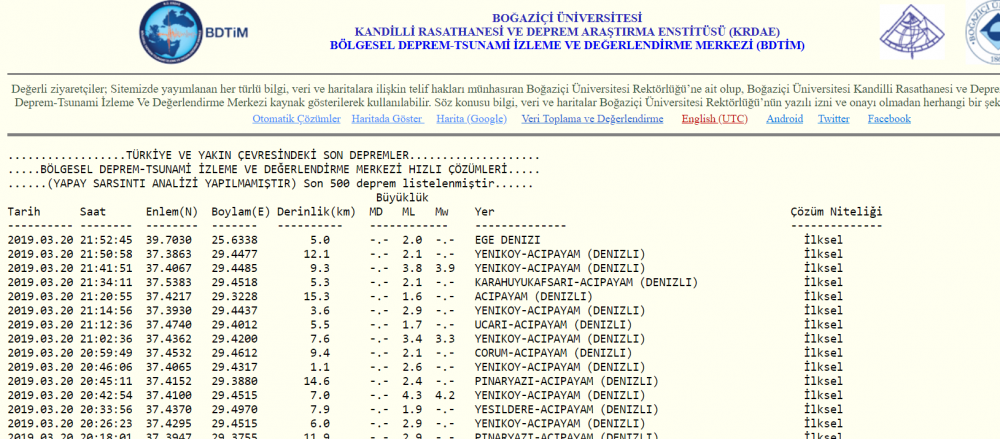
Task: Select UCARI-ACIPAYAM (DENIZLI) location
Action: (x=554, y=324)
